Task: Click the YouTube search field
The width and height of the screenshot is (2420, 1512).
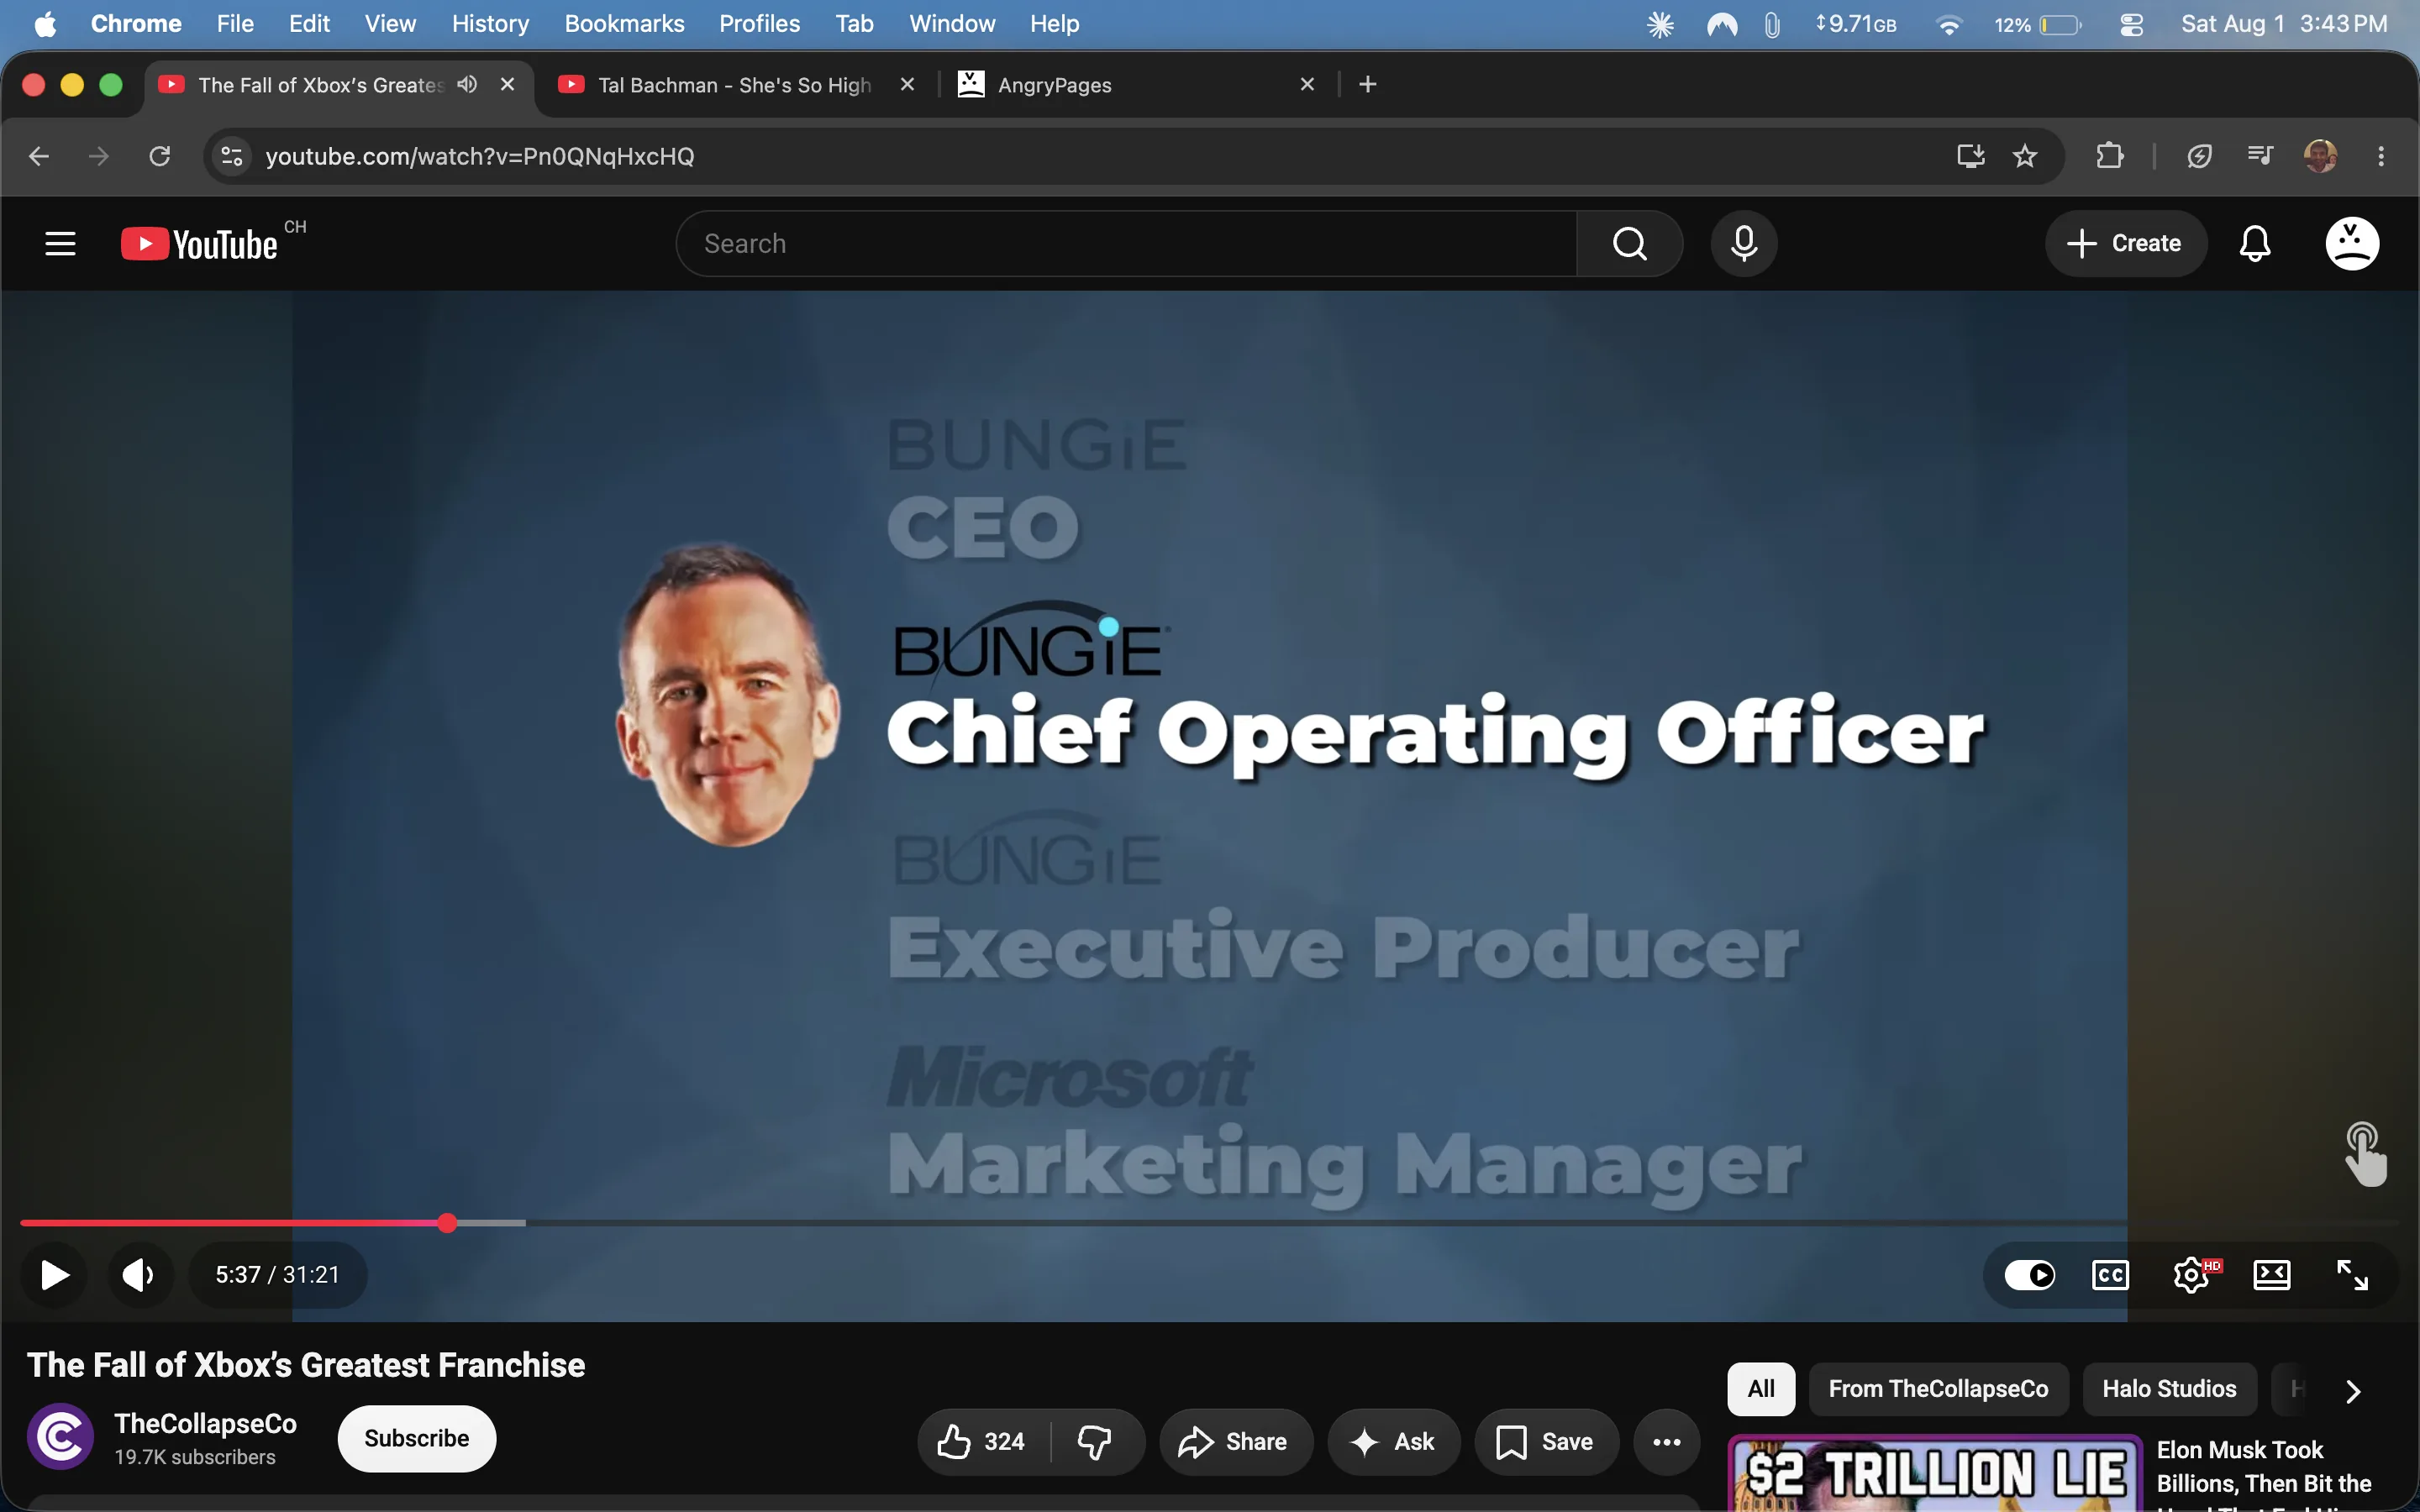Action: coord(1127,244)
